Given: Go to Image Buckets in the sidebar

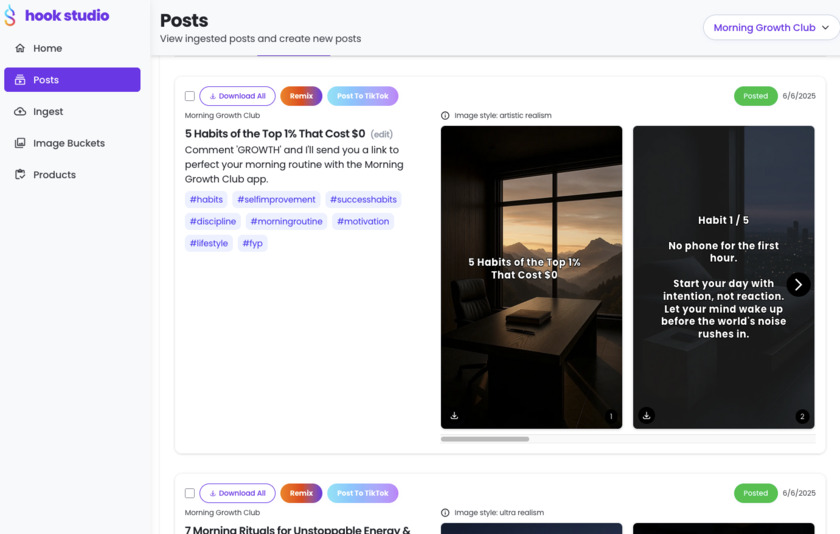Looking at the screenshot, I should pyautogui.click(x=68, y=143).
